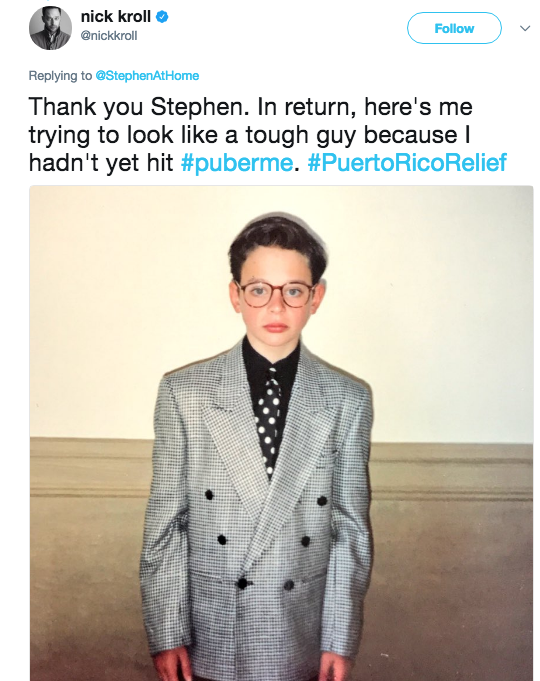540x681 pixels.
Task: Select the 'Replying to' label text
Action: click(60, 76)
